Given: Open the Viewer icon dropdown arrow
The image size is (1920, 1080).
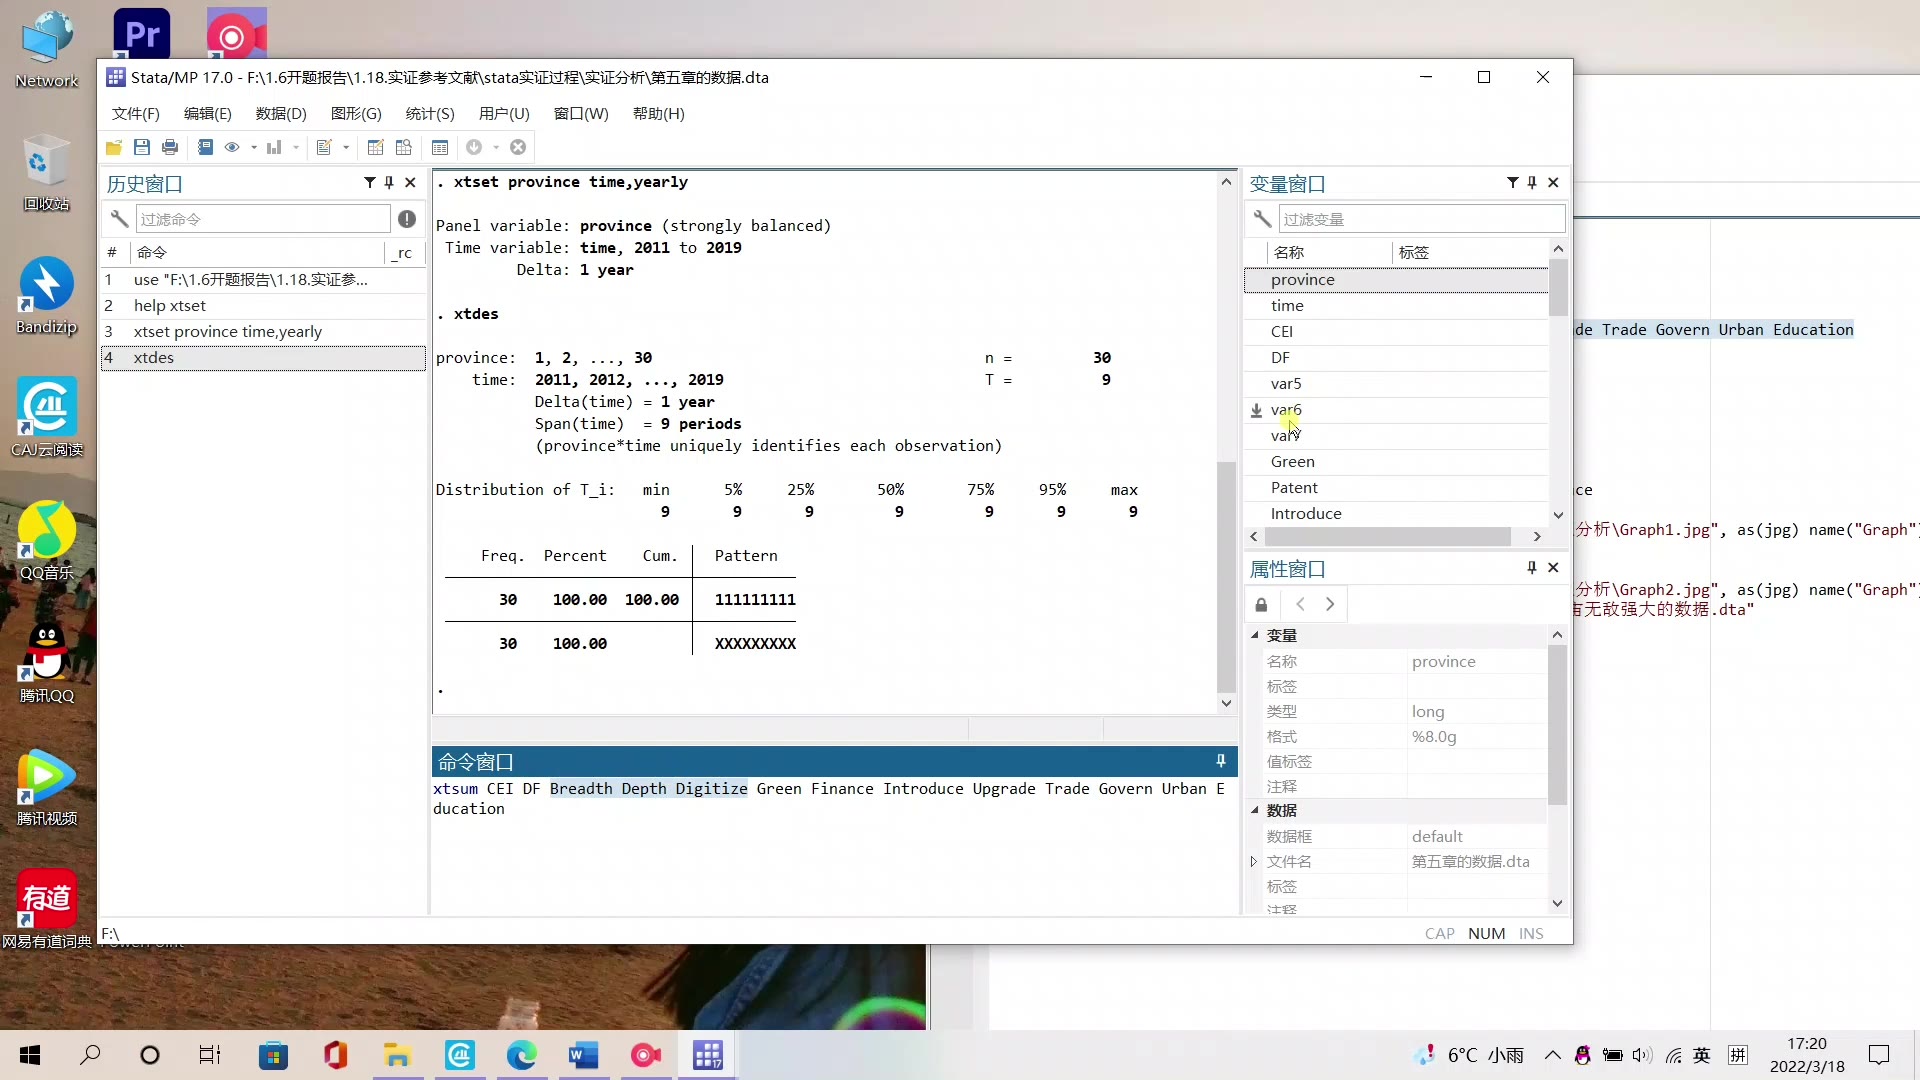Looking at the screenshot, I should click(x=254, y=147).
